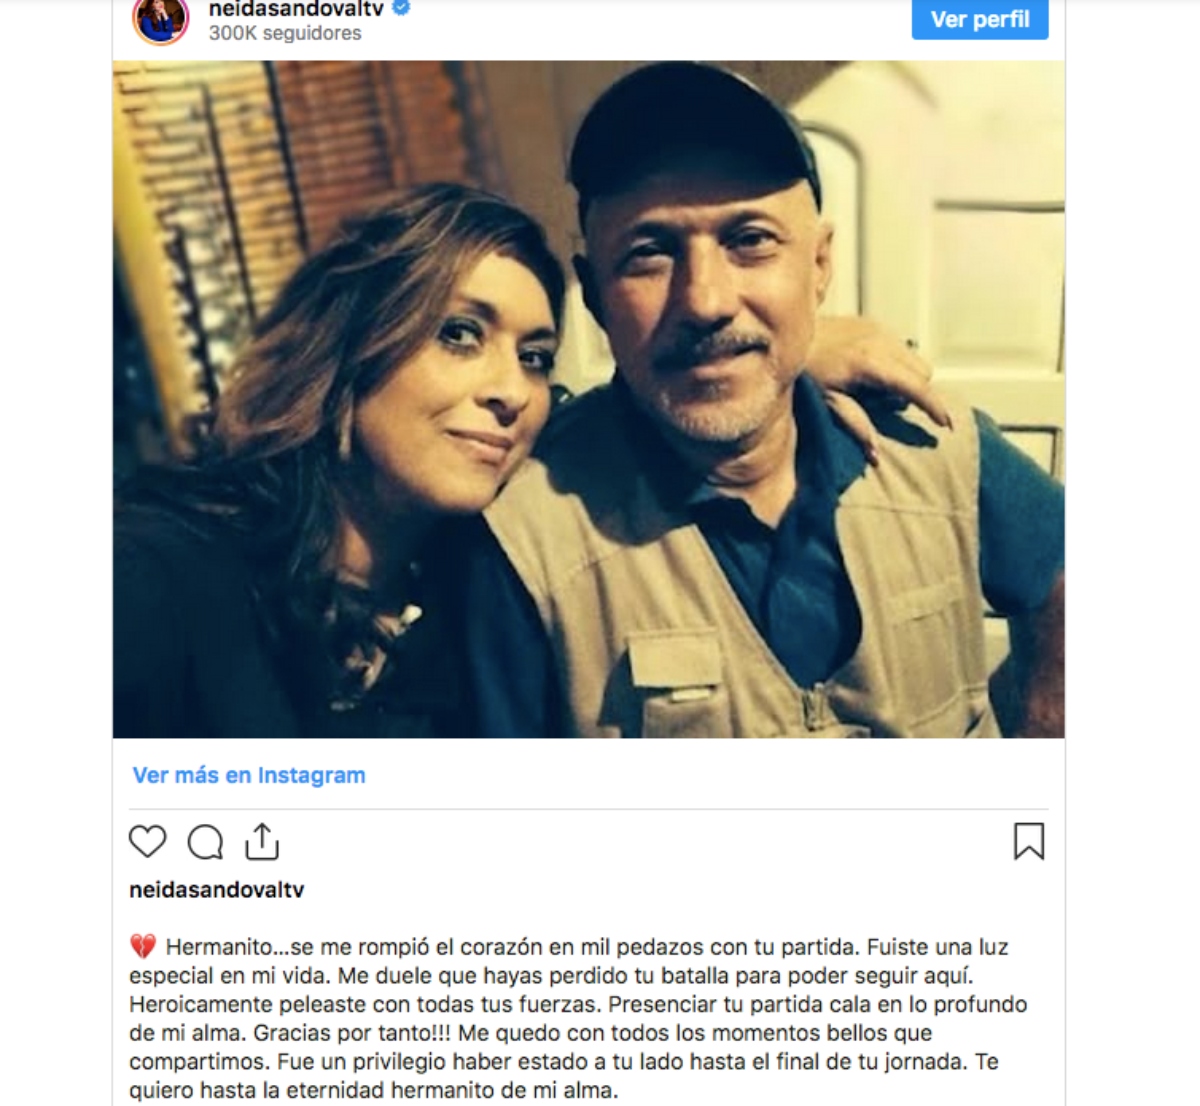Share the post using the upload arrow icon
This screenshot has height=1106, width=1200.
coord(264,841)
